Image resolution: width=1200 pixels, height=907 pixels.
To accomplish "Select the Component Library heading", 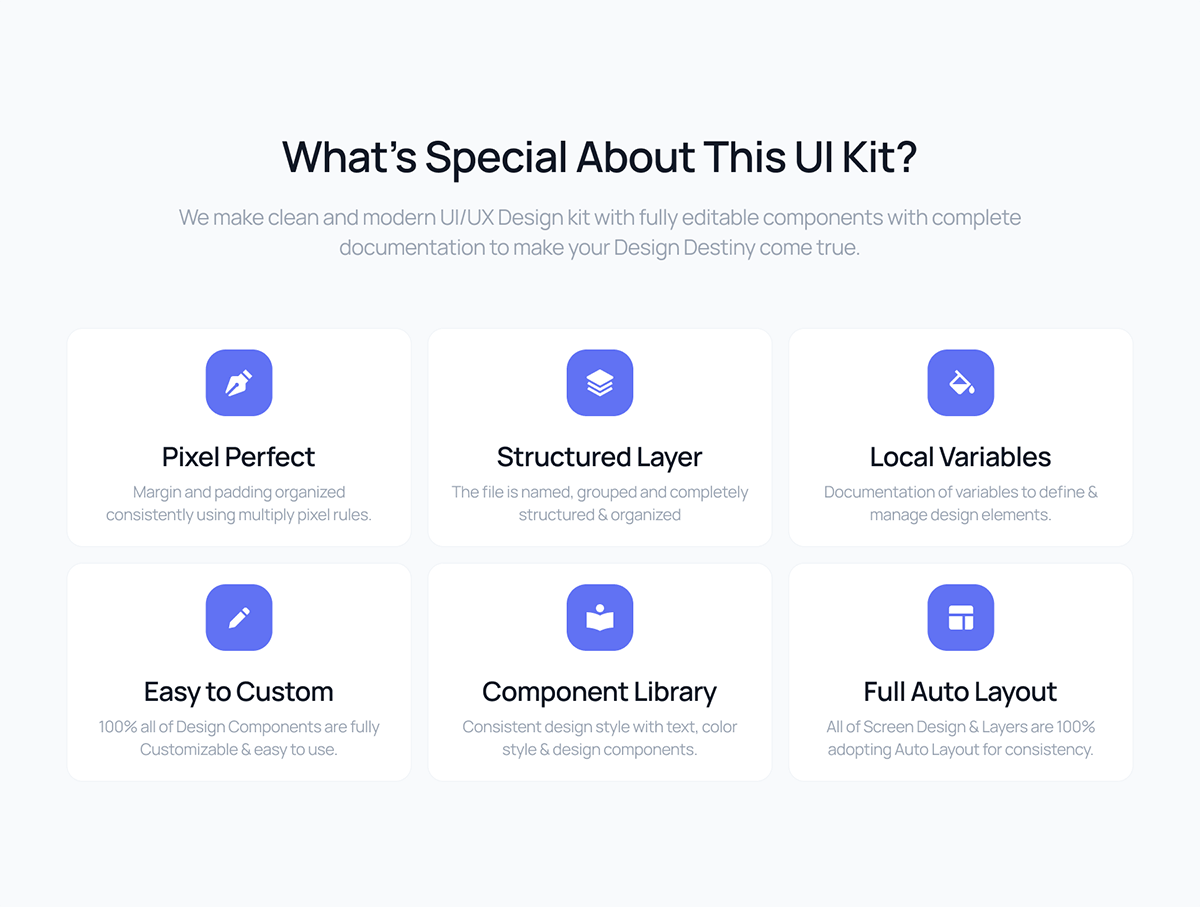I will (600, 692).
